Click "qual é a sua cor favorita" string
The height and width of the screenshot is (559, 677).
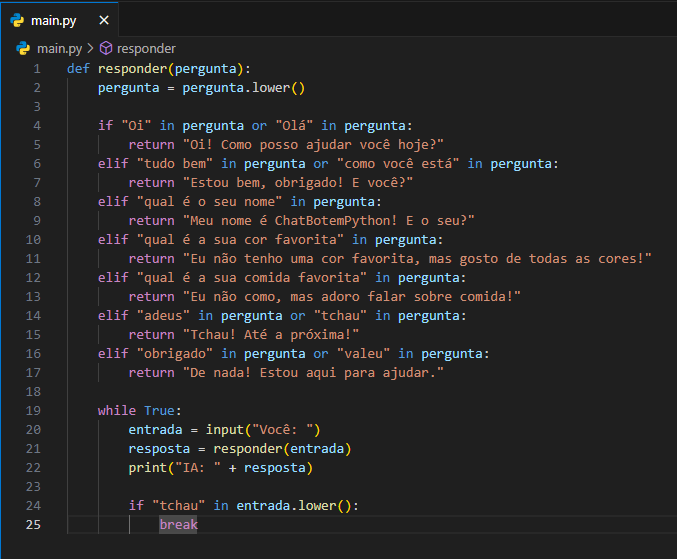pyautogui.click(x=240, y=240)
